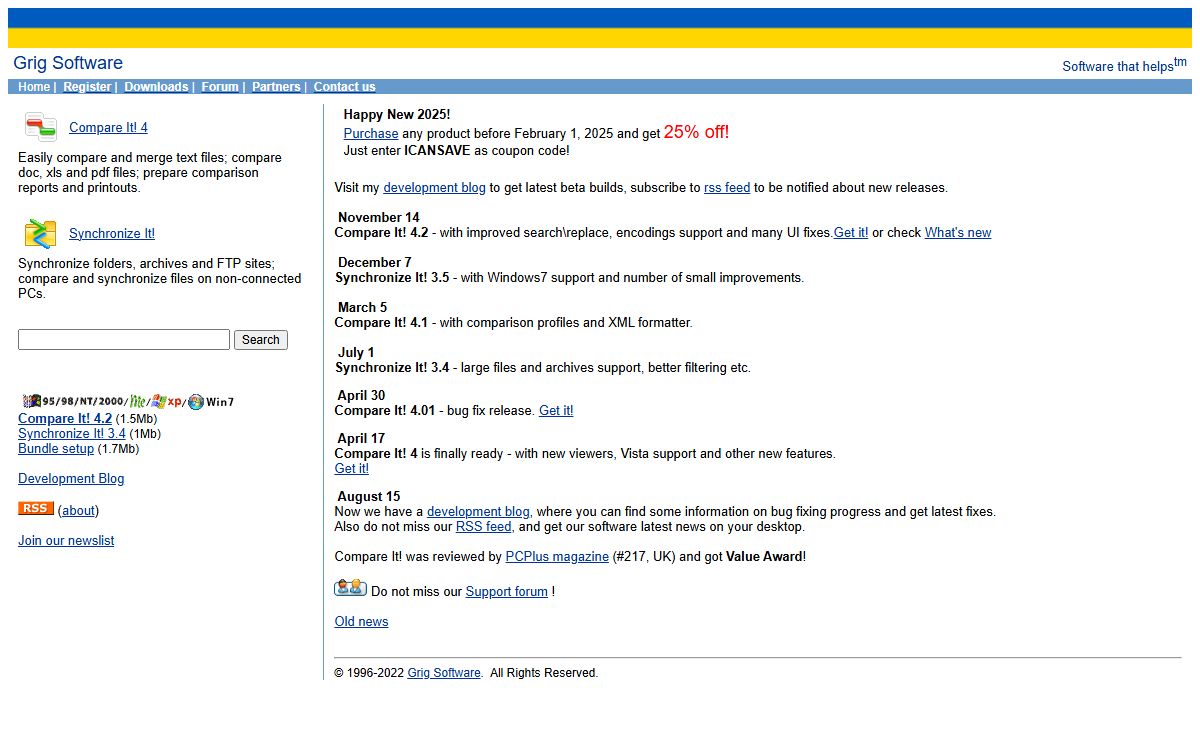Image resolution: width=1200 pixels, height=740 pixels.
Task: Click the ICANSAVE coupon code text
Action: (437, 151)
